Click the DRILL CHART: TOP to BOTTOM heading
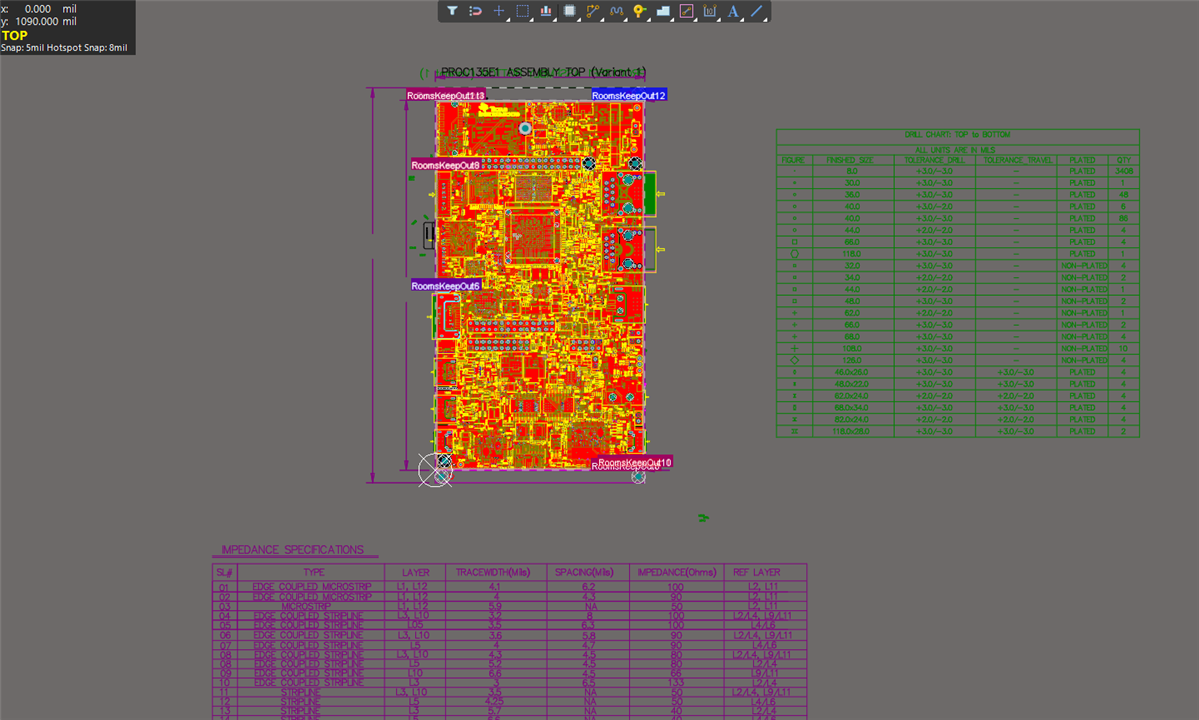This screenshot has width=1199, height=720. 957,135
